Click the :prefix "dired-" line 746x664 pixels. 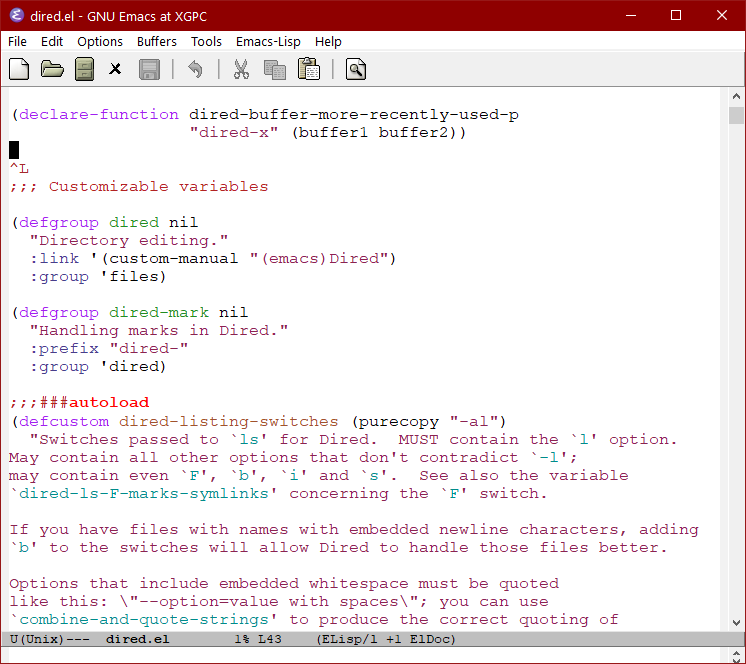click(x=109, y=349)
